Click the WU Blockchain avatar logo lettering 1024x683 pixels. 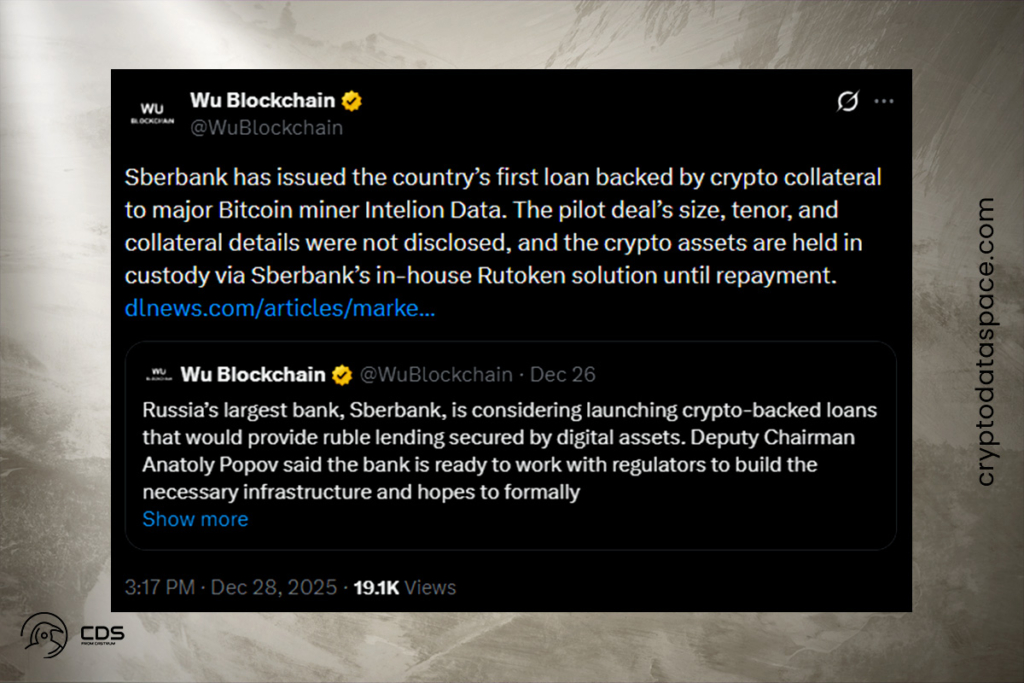152,110
